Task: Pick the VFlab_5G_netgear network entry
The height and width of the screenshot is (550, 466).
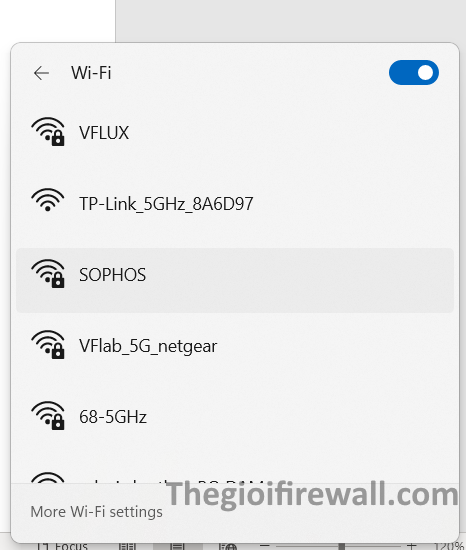Action: [148, 346]
